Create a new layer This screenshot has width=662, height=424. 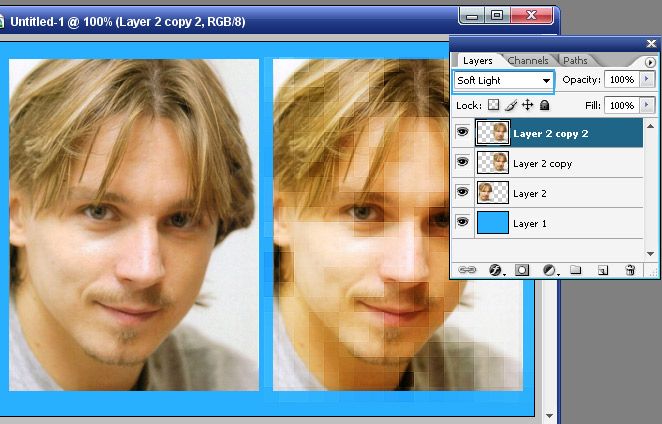click(603, 270)
